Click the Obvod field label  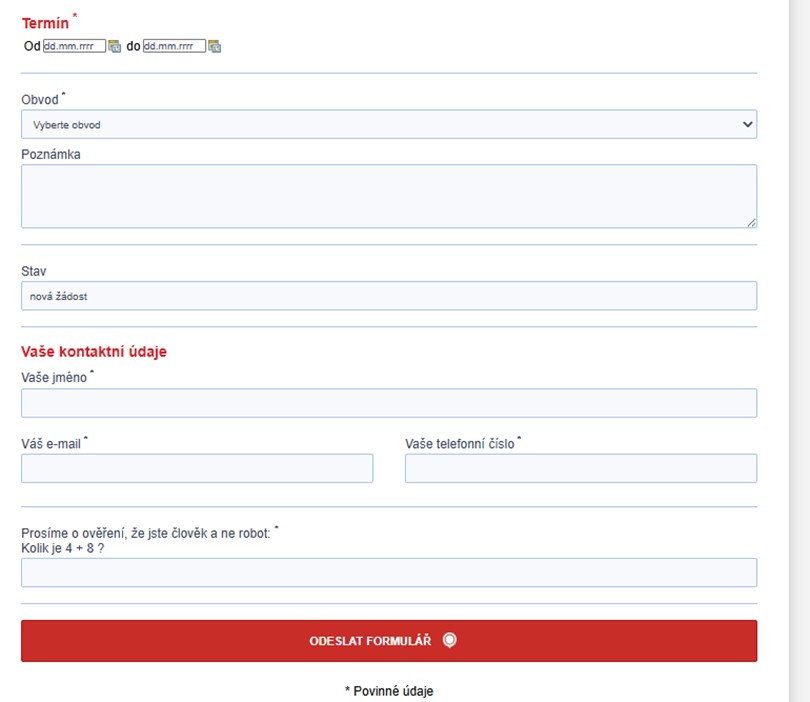point(40,100)
